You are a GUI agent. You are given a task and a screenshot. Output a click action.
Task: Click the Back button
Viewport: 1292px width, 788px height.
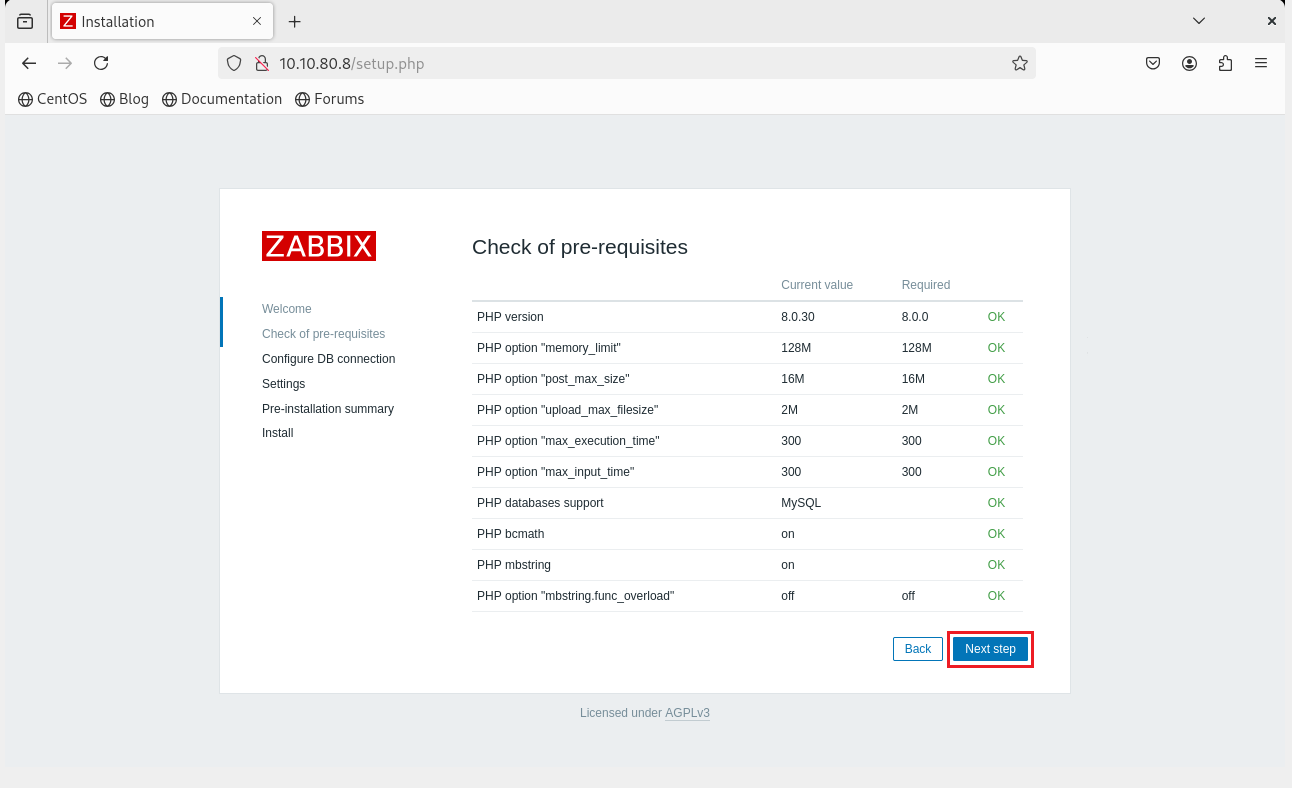pyautogui.click(x=918, y=649)
